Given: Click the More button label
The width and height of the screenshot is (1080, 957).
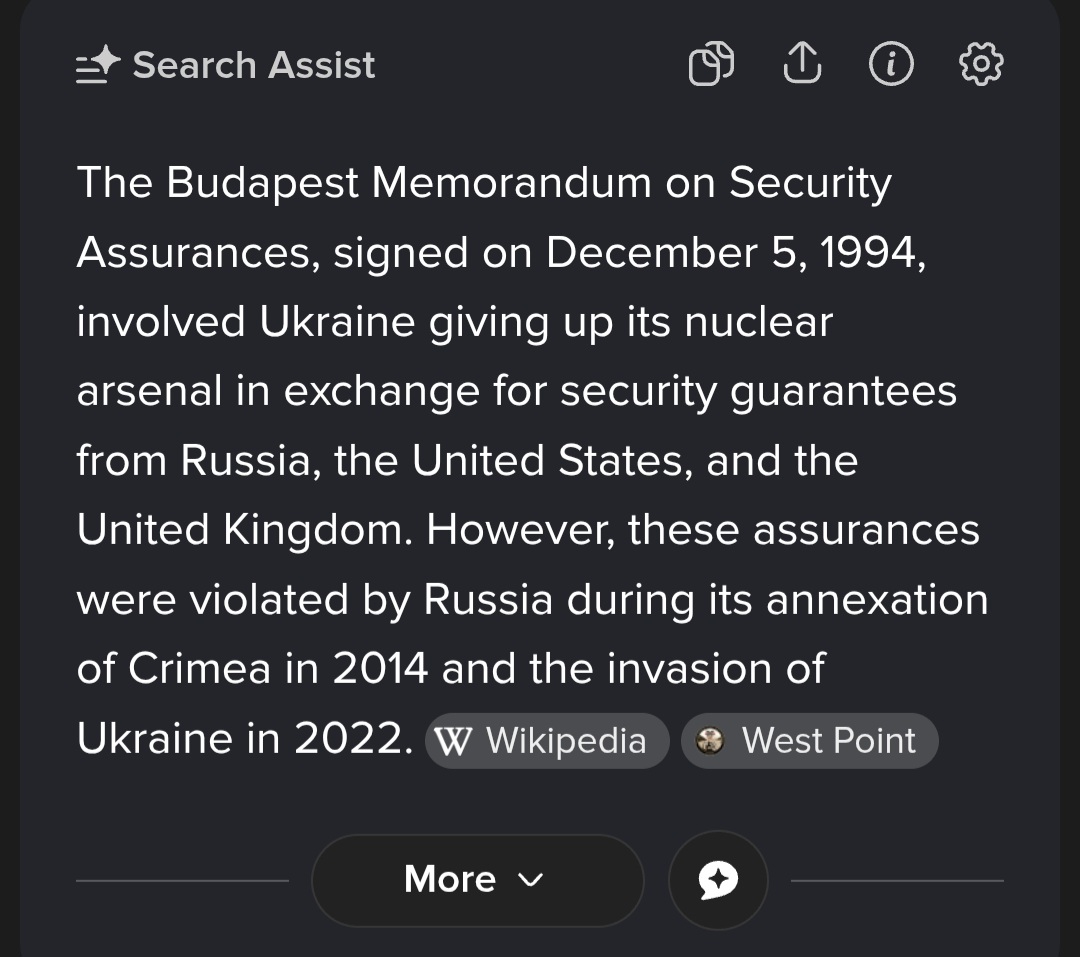Looking at the screenshot, I should [x=450, y=879].
